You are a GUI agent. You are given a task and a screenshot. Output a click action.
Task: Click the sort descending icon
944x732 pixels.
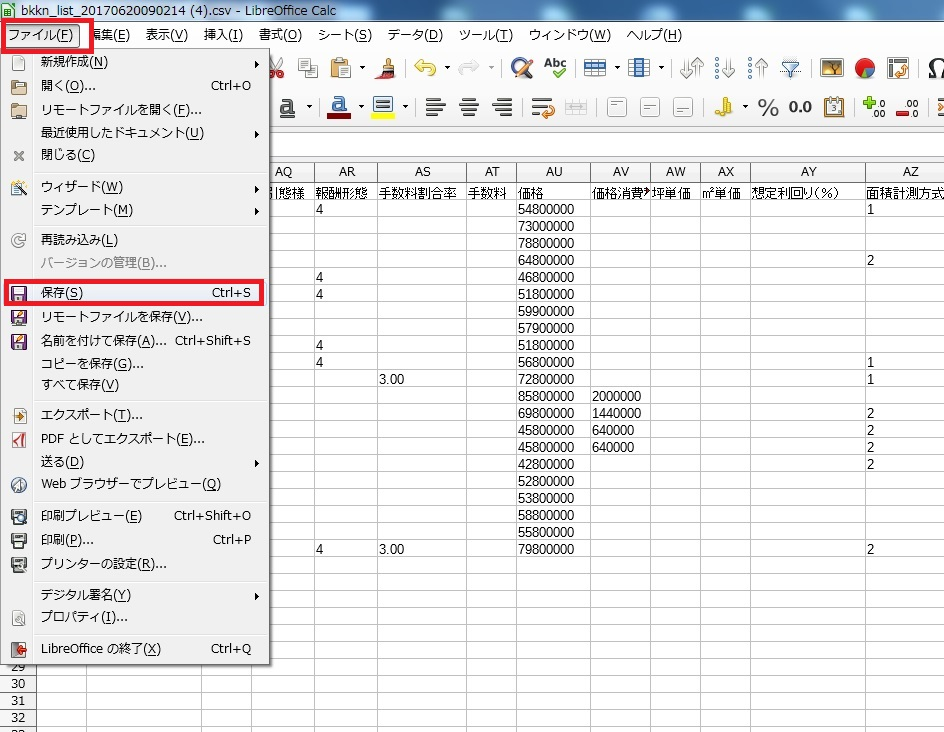(x=758, y=68)
